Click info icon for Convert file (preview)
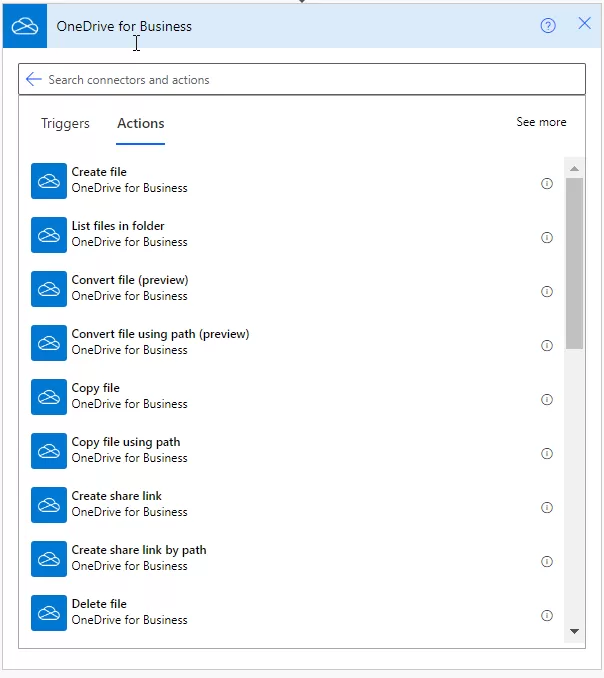 547,292
